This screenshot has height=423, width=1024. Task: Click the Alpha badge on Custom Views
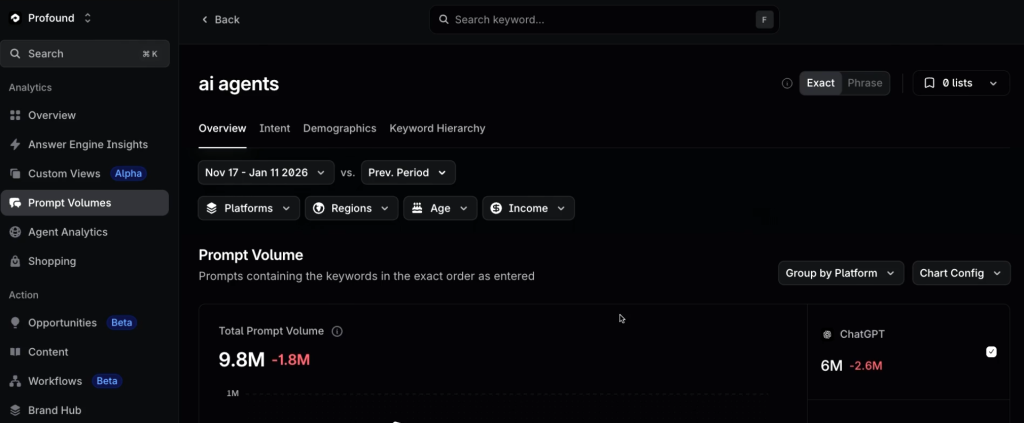pos(128,174)
